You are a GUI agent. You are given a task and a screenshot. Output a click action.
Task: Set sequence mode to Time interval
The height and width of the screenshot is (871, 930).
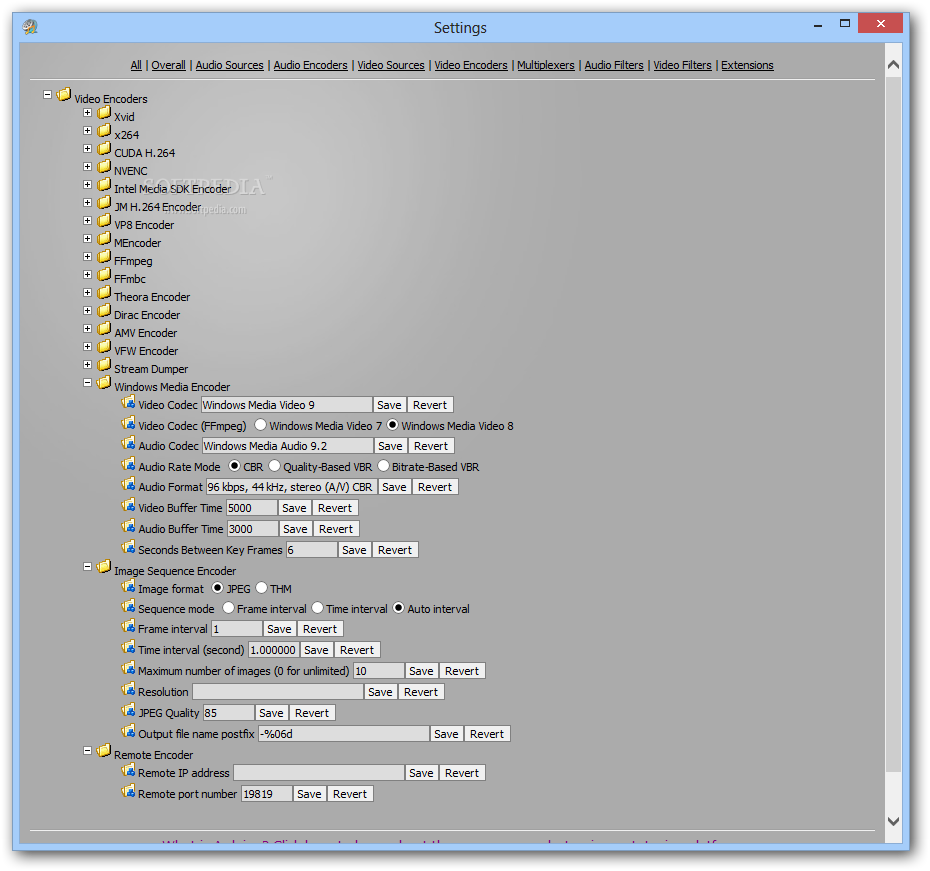tap(318, 608)
